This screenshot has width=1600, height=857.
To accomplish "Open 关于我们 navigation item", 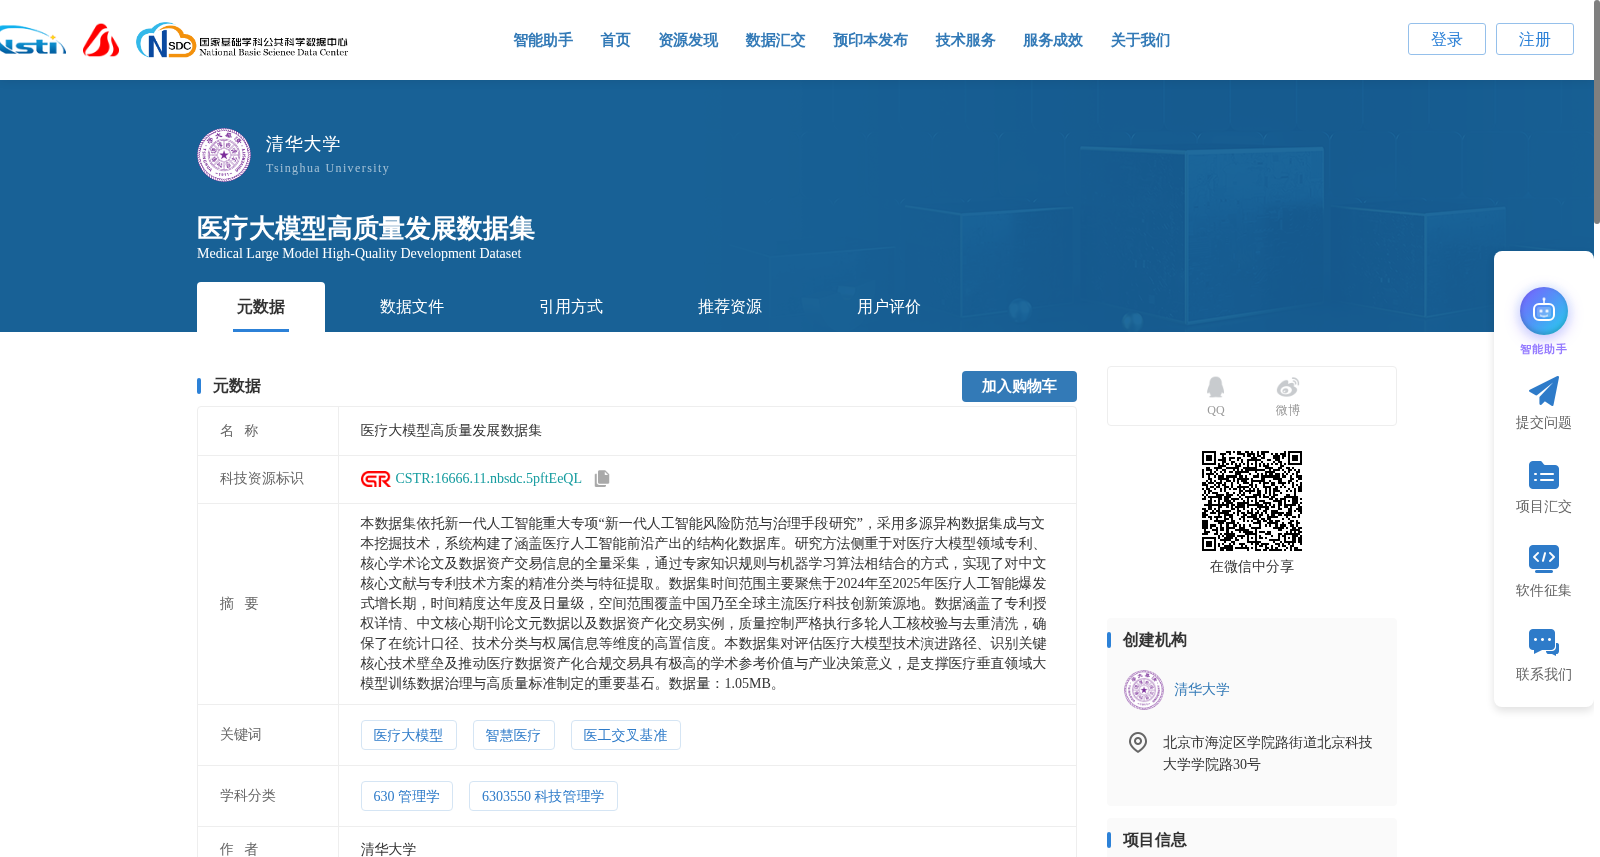I will [1140, 40].
